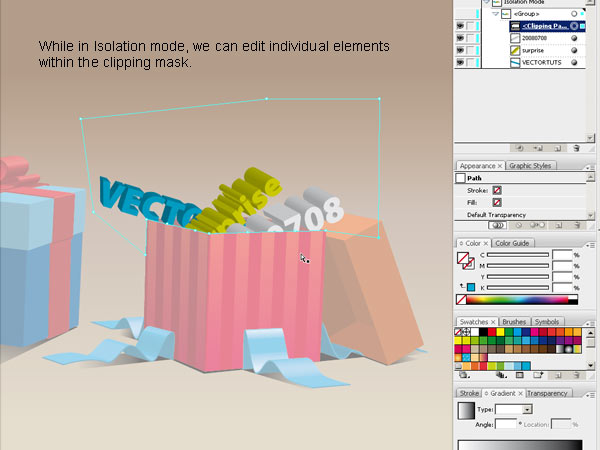Click Make/Release Clipping Mask icon in Layers panel
The height and width of the screenshot is (450, 600).
[520, 148]
